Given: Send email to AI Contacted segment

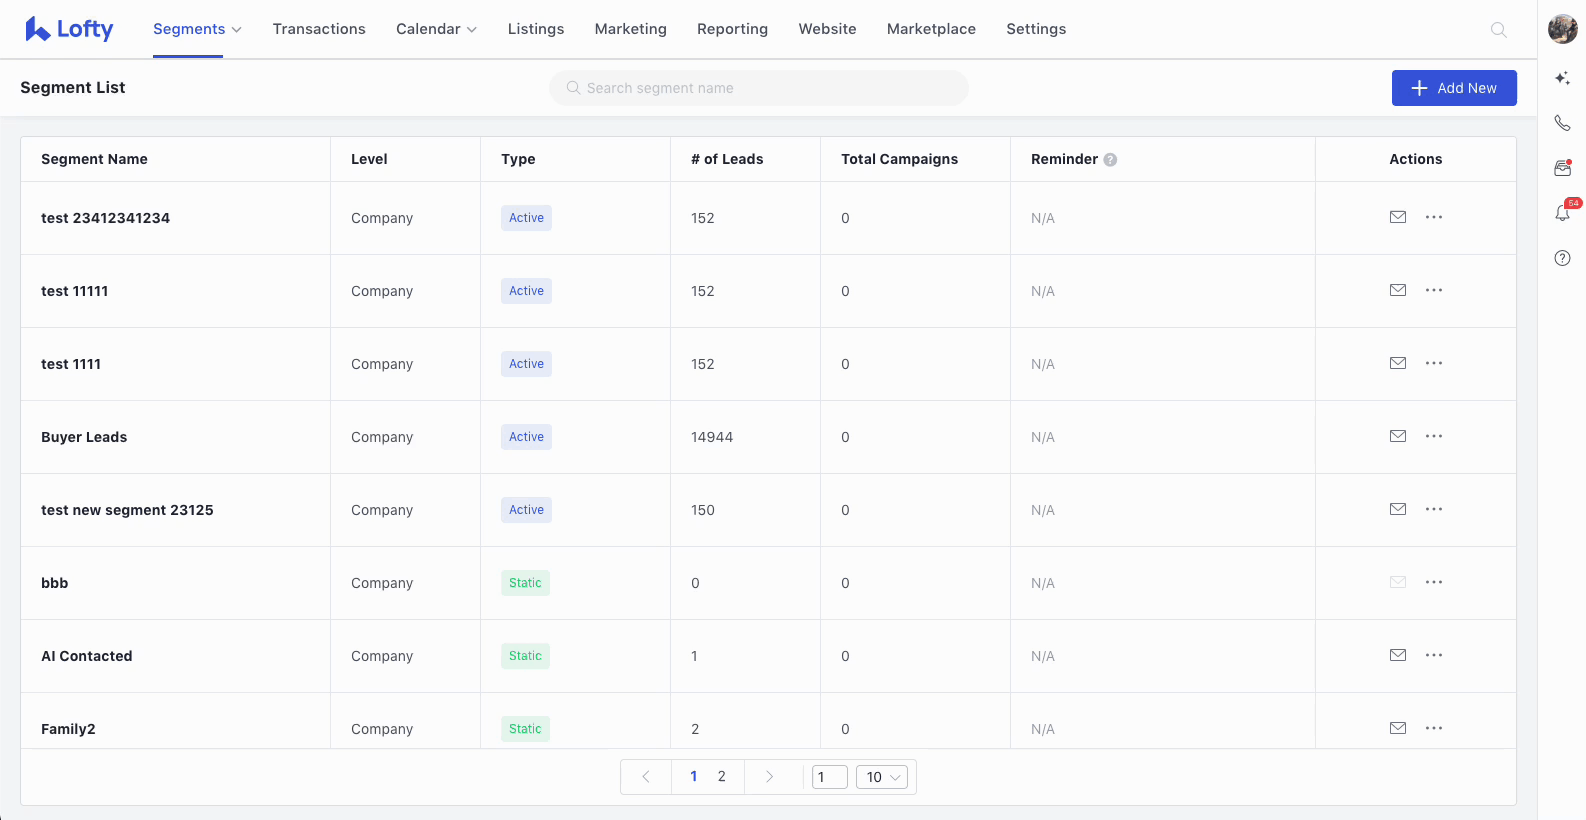Looking at the screenshot, I should coord(1398,655).
